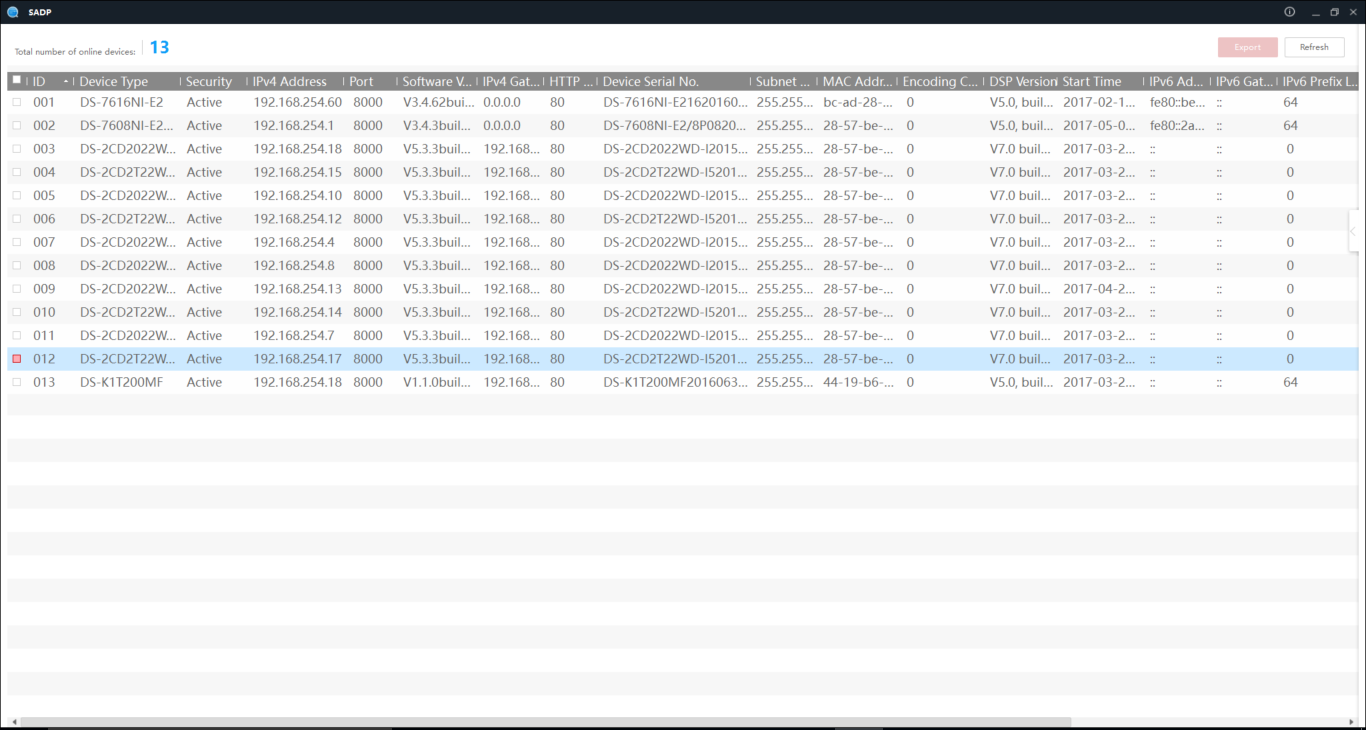This screenshot has width=1366, height=730.
Task: Uncheck the selected device 012 checkbox
Action: (16, 359)
